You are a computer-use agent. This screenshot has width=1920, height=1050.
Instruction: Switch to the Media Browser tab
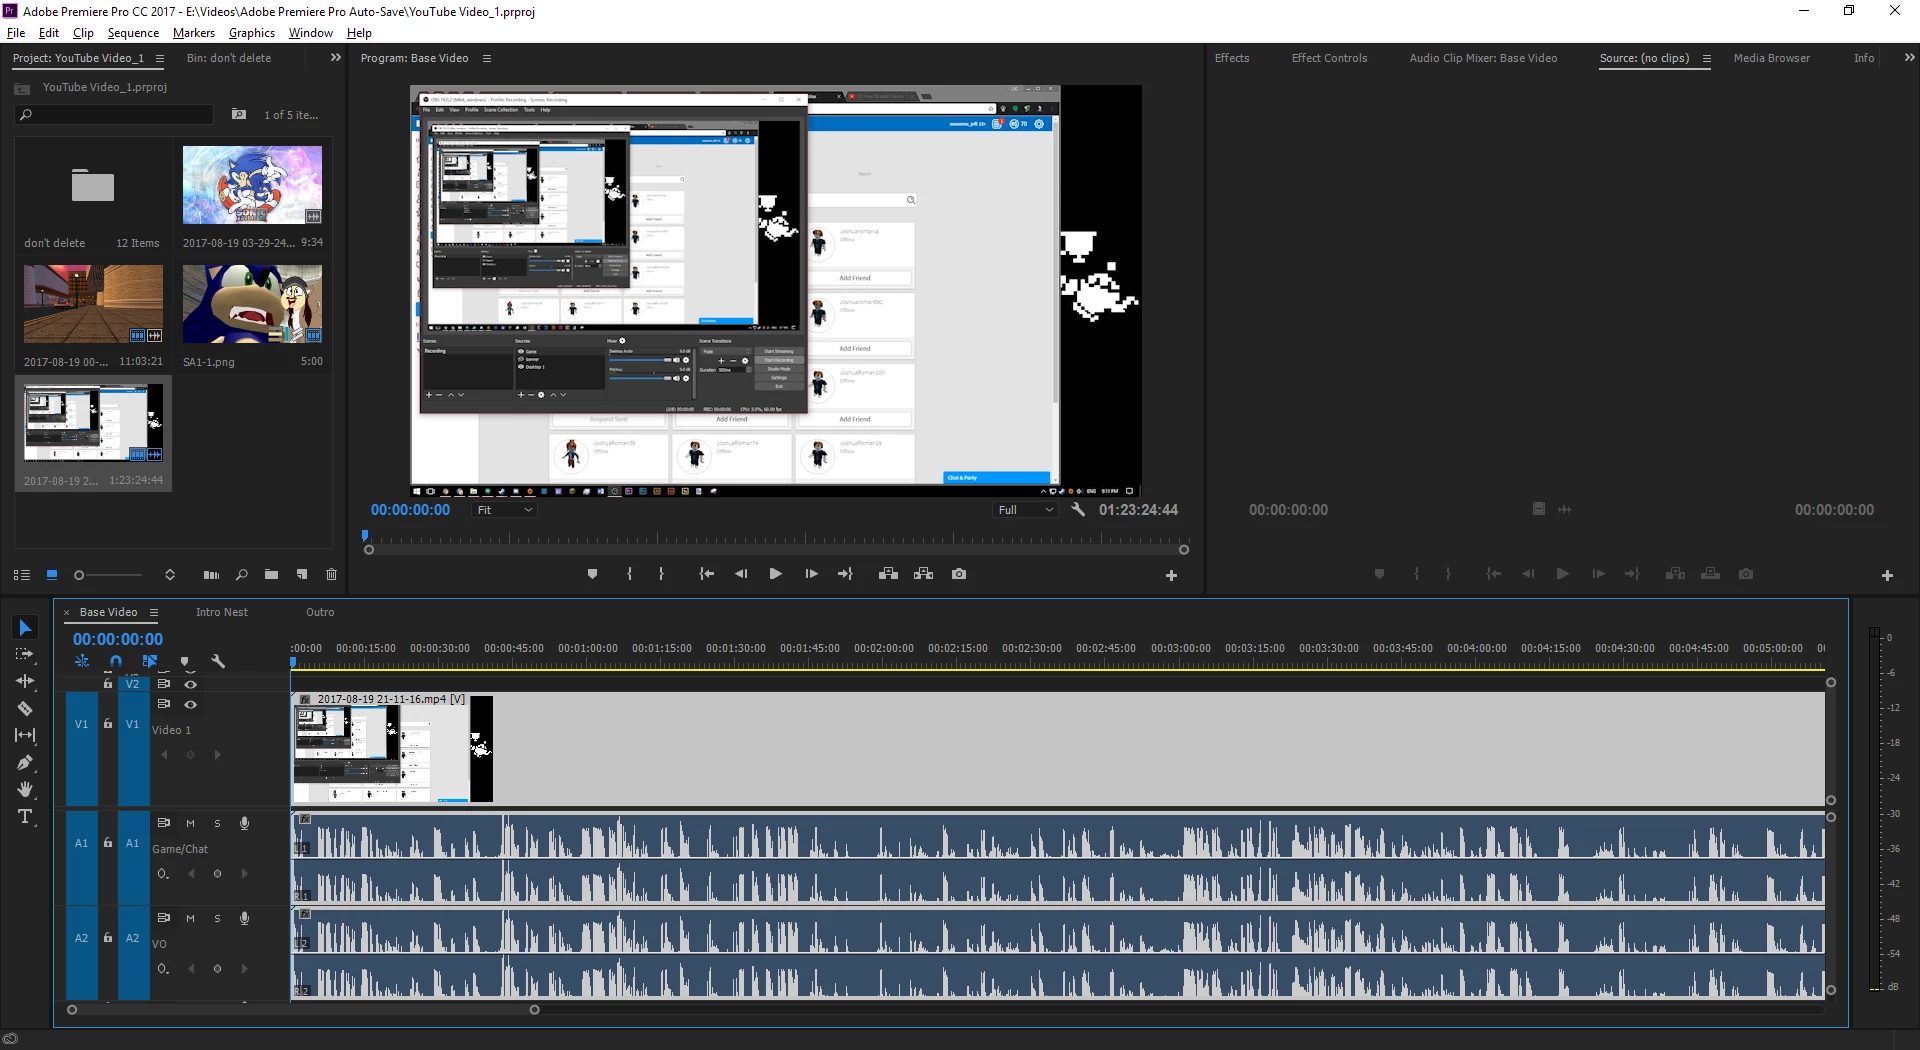[x=1771, y=58]
